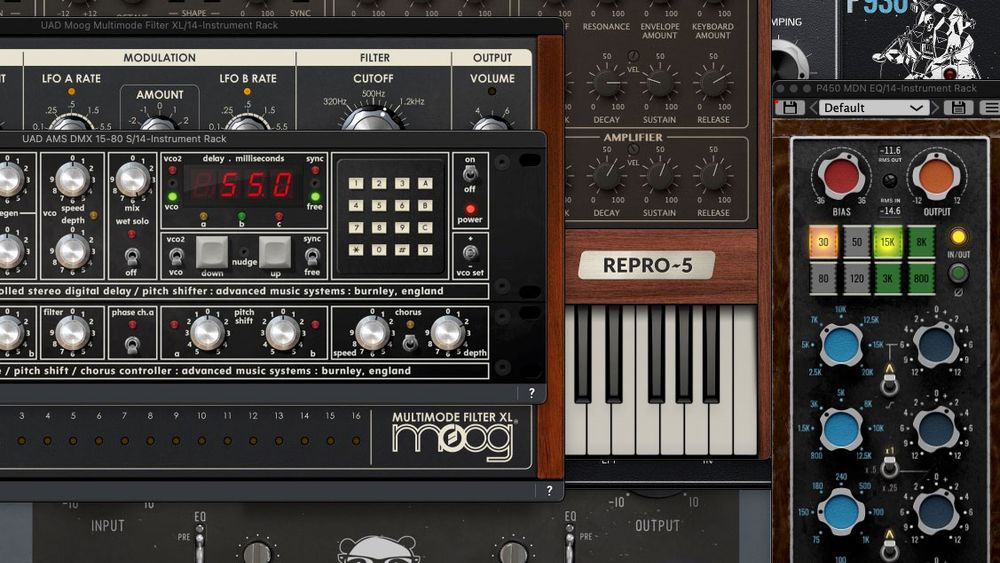This screenshot has width=1000, height=563.
Task: Open help question mark on AMS DMX window
Action: (531, 393)
